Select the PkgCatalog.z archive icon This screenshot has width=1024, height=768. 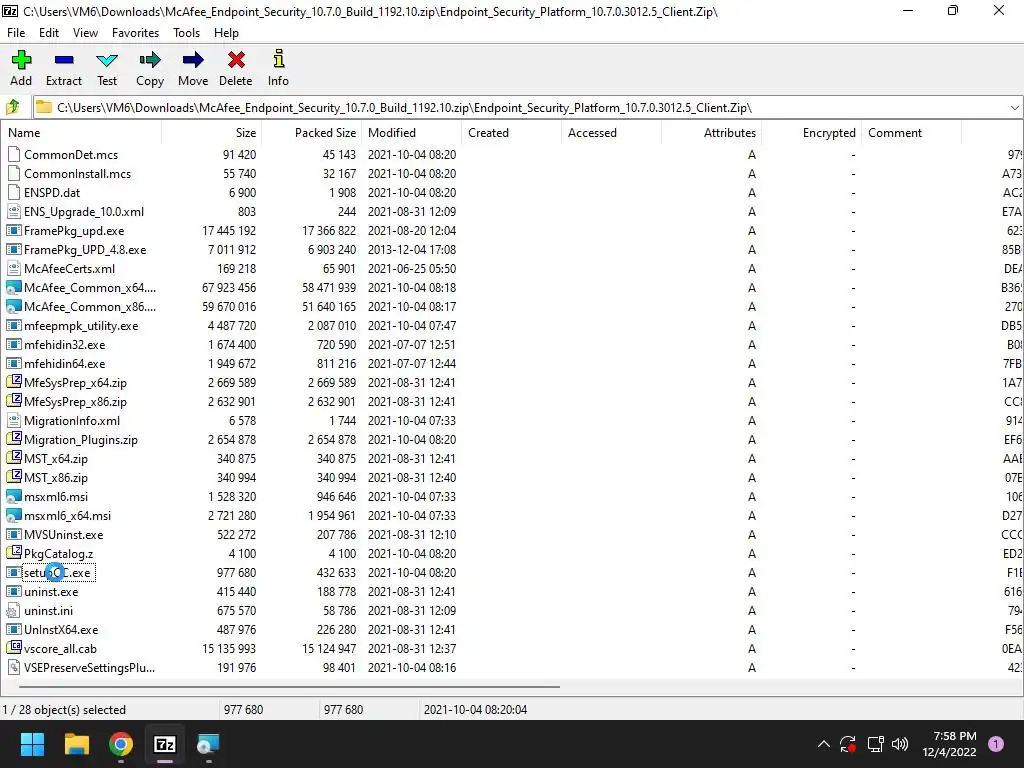point(13,553)
